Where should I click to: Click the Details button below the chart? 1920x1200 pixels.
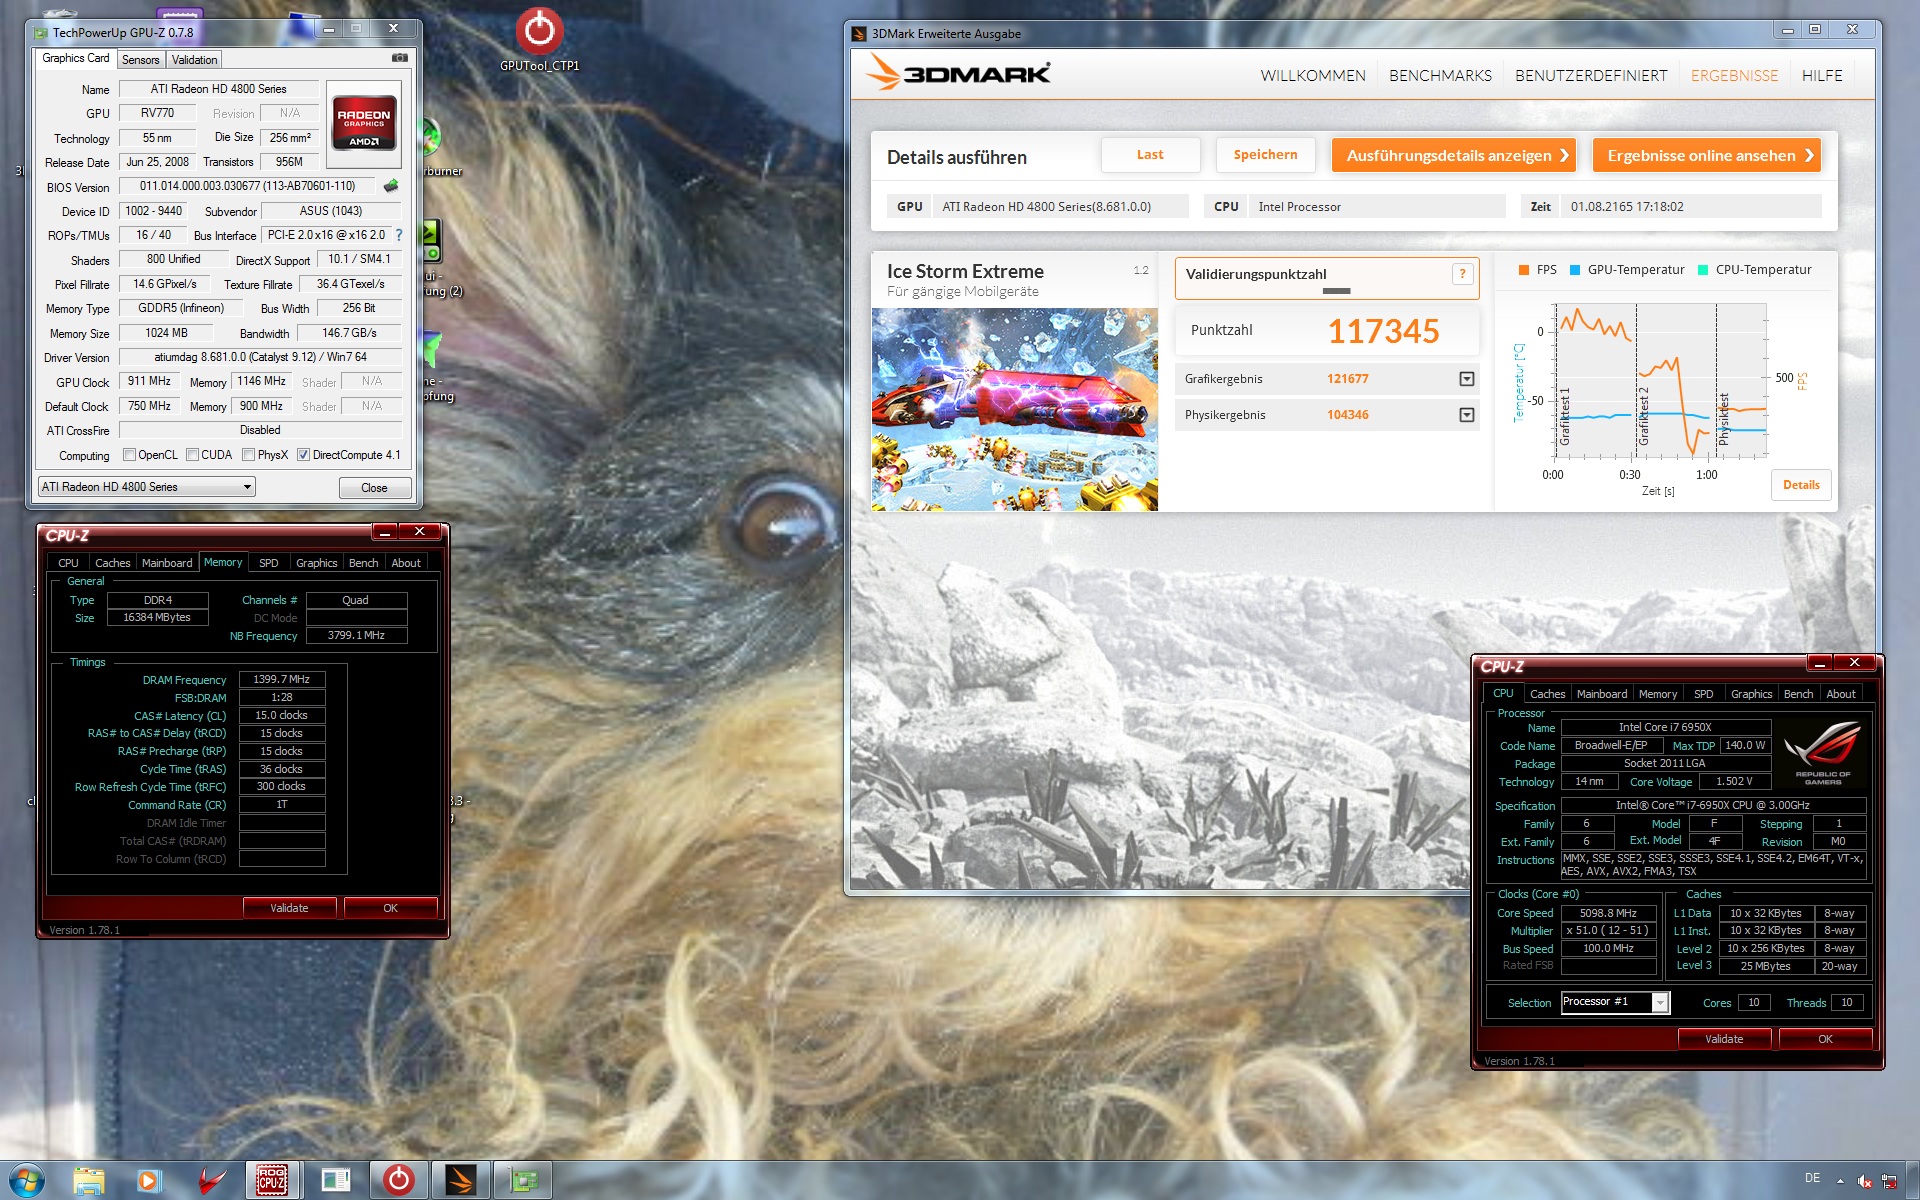click(x=1801, y=485)
